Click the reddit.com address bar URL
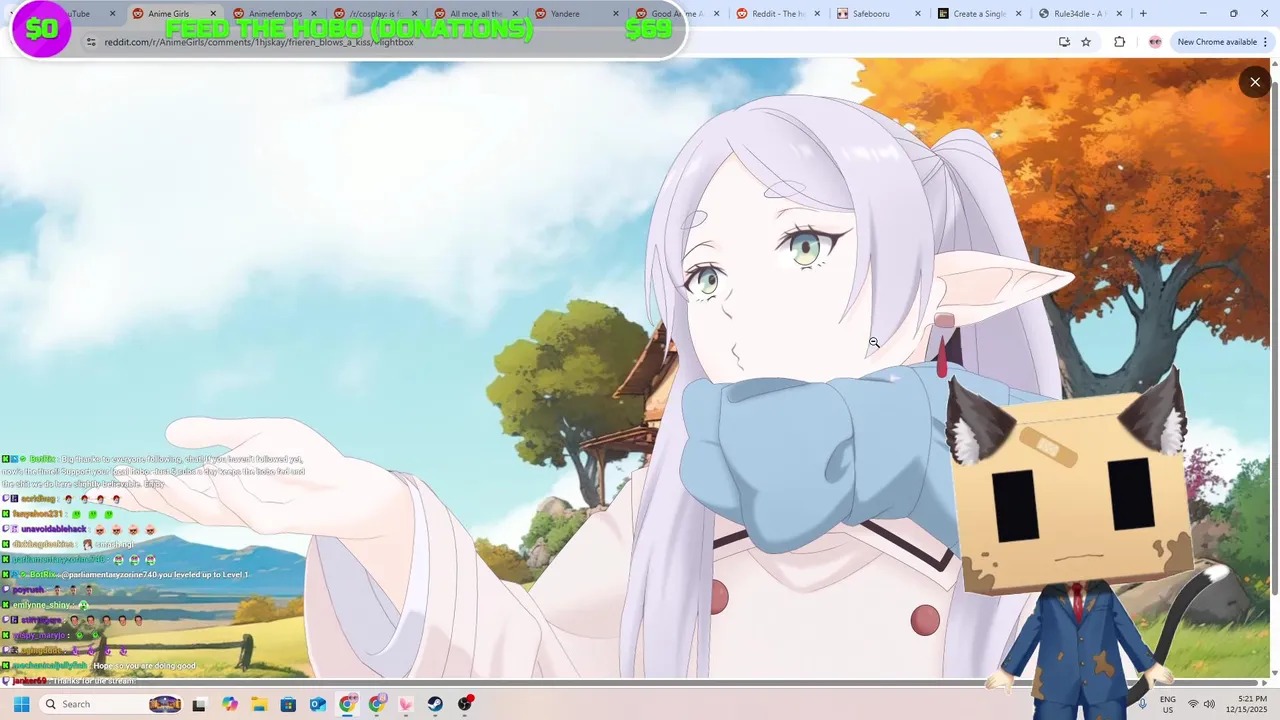 pyautogui.click(x=258, y=42)
